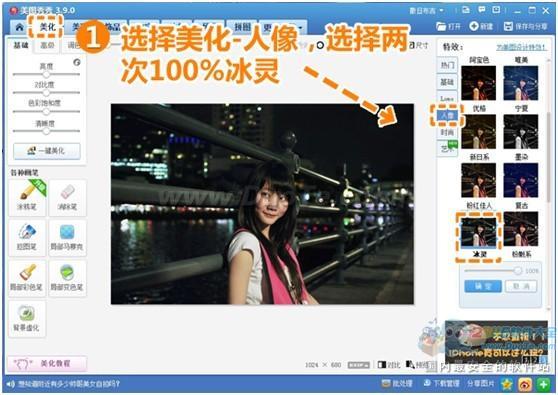Cancel effect with the 取消 button

(x=521, y=286)
